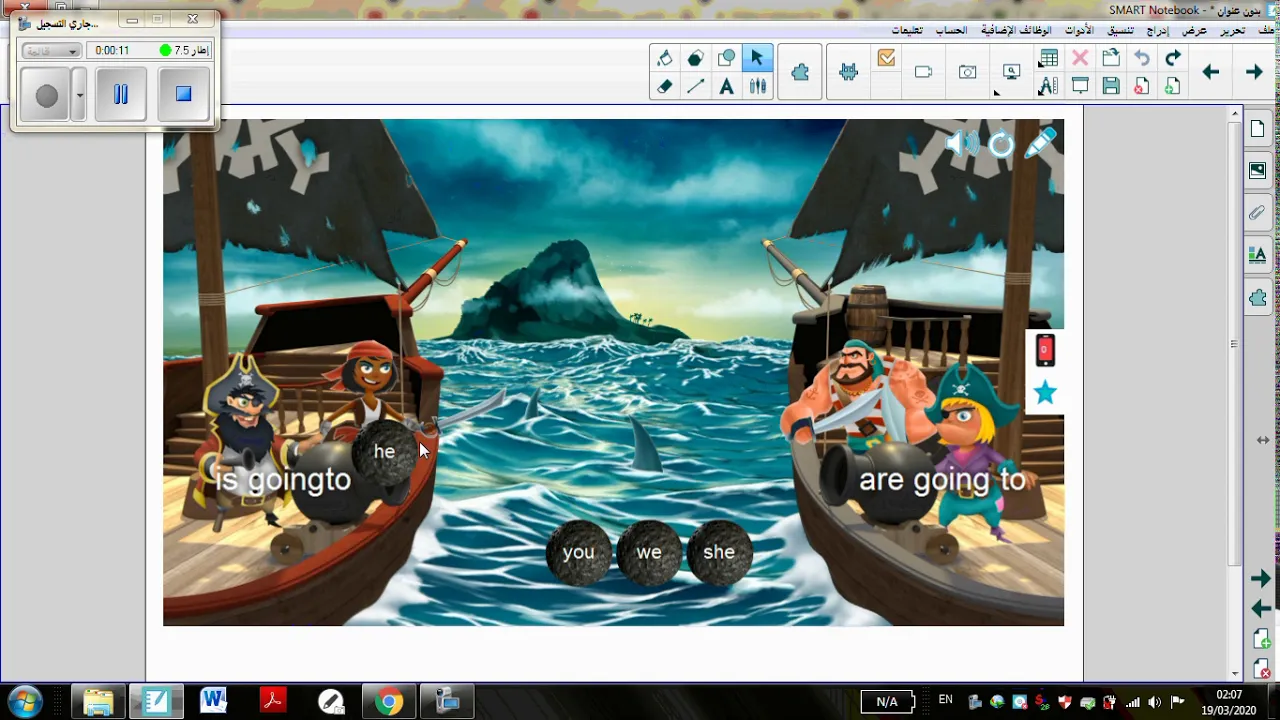Go to the previous page arrow
Viewport: 1280px width, 720px height.
tap(1210, 72)
